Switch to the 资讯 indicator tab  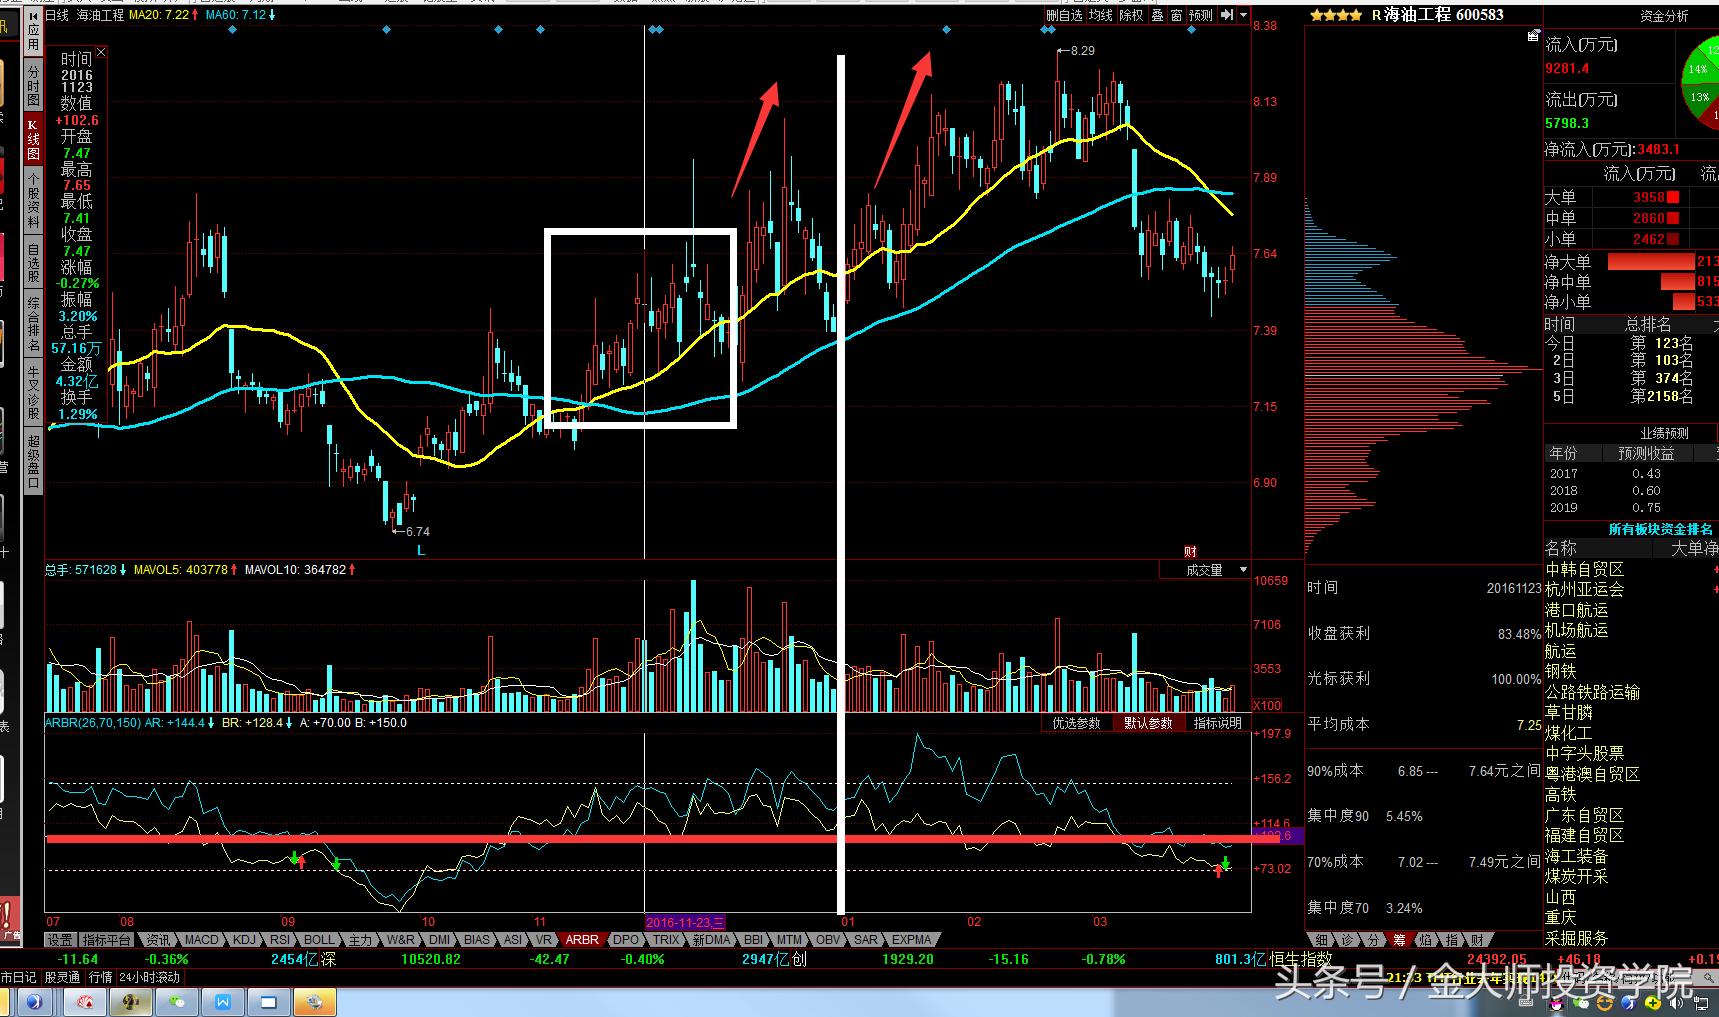pos(158,940)
